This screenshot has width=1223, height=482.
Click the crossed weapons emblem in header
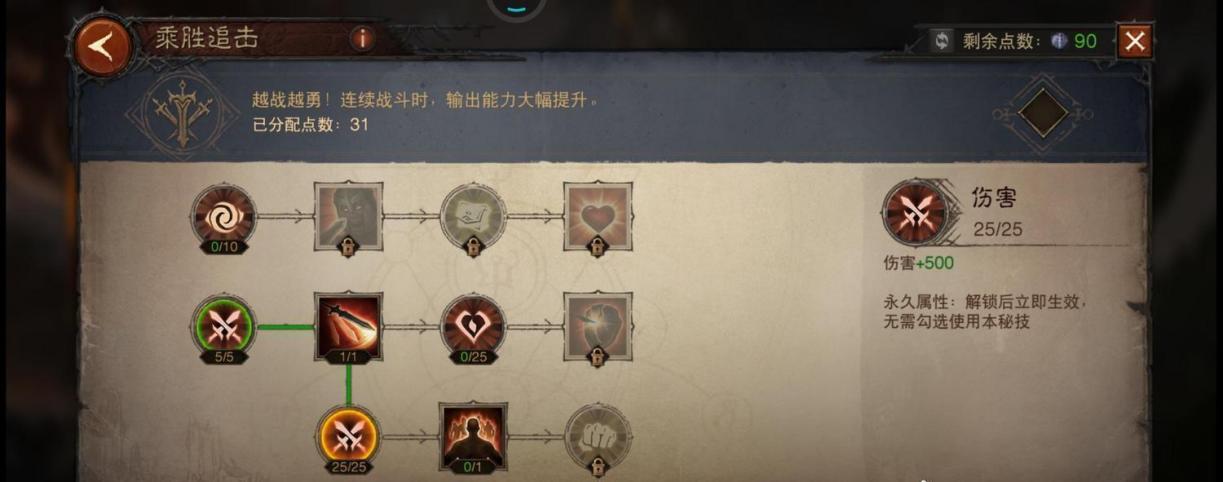click(x=183, y=111)
